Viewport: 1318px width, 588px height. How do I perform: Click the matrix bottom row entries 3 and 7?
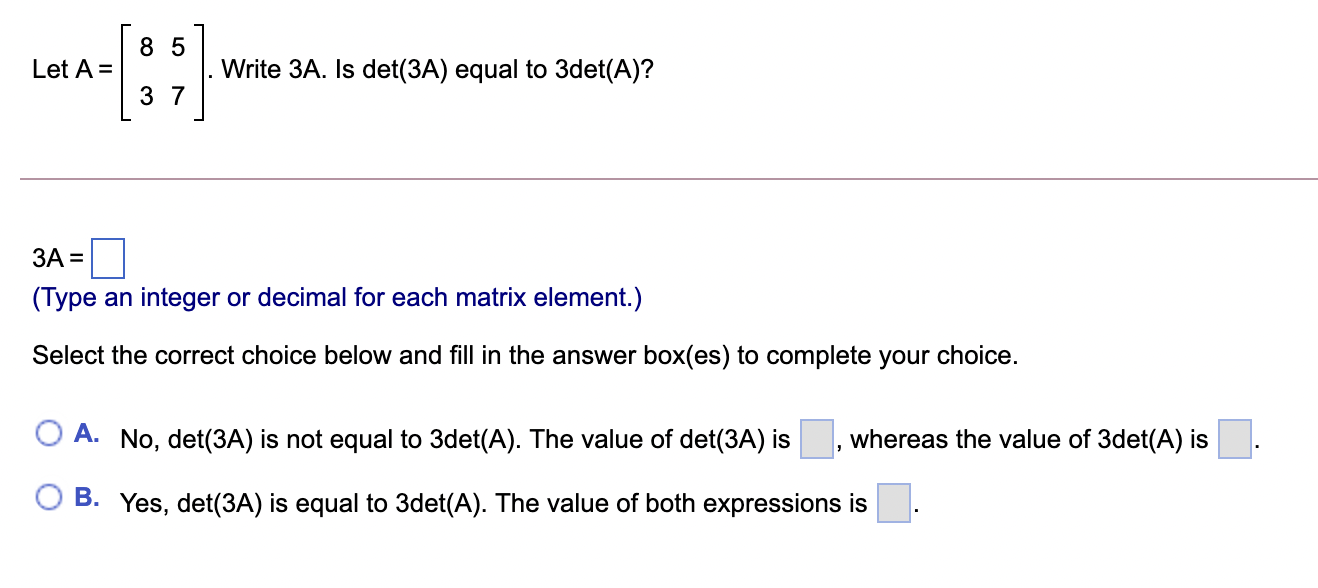coord(162,97)
